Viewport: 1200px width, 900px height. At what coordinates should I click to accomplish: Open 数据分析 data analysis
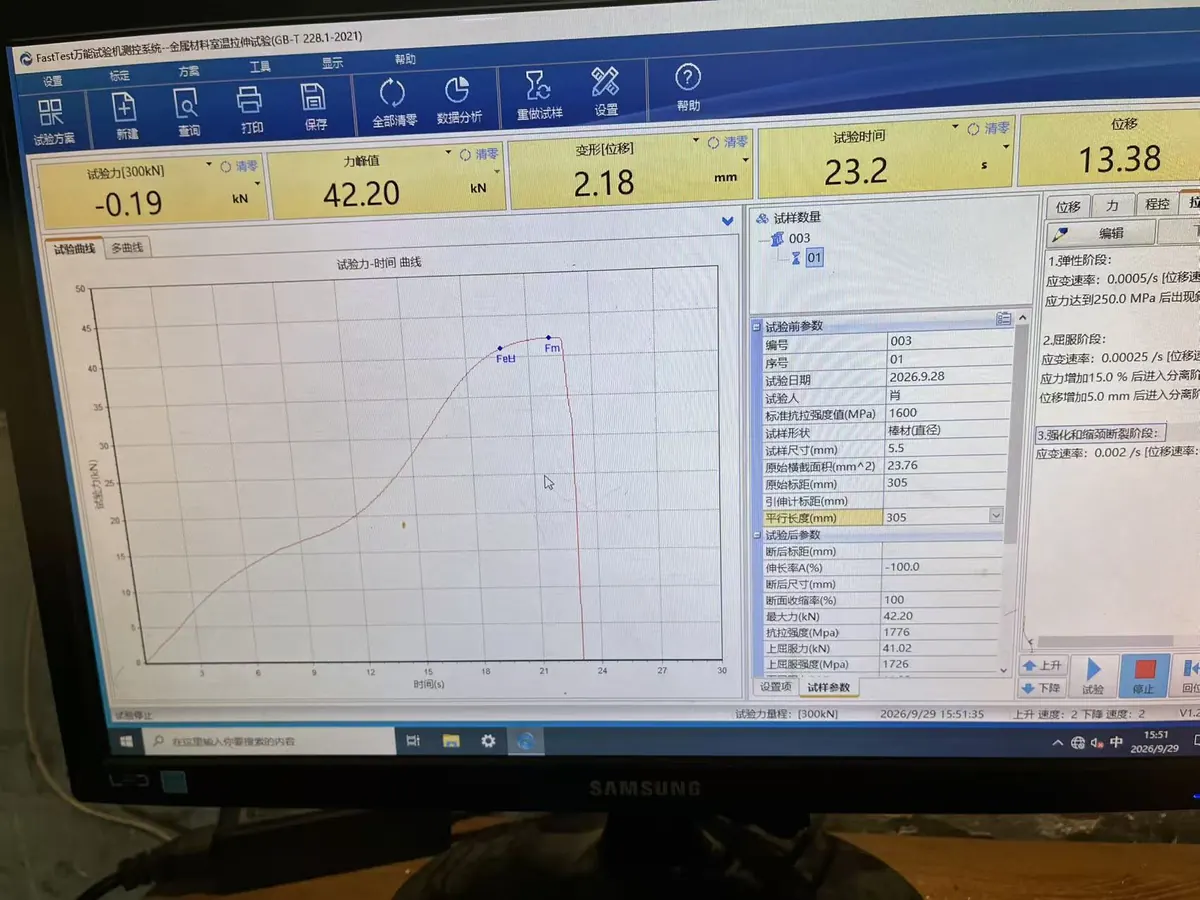click(x=459, y=101)
